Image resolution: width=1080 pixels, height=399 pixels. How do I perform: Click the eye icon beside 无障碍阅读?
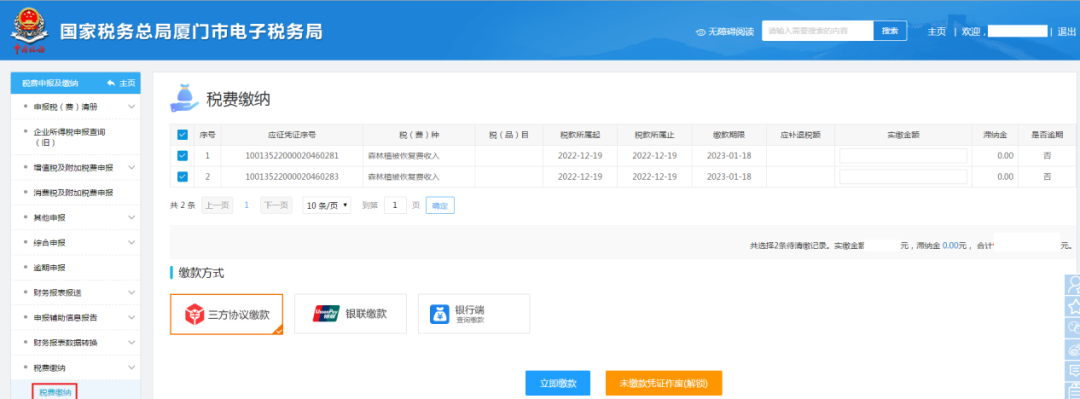(x=700, y=32)
